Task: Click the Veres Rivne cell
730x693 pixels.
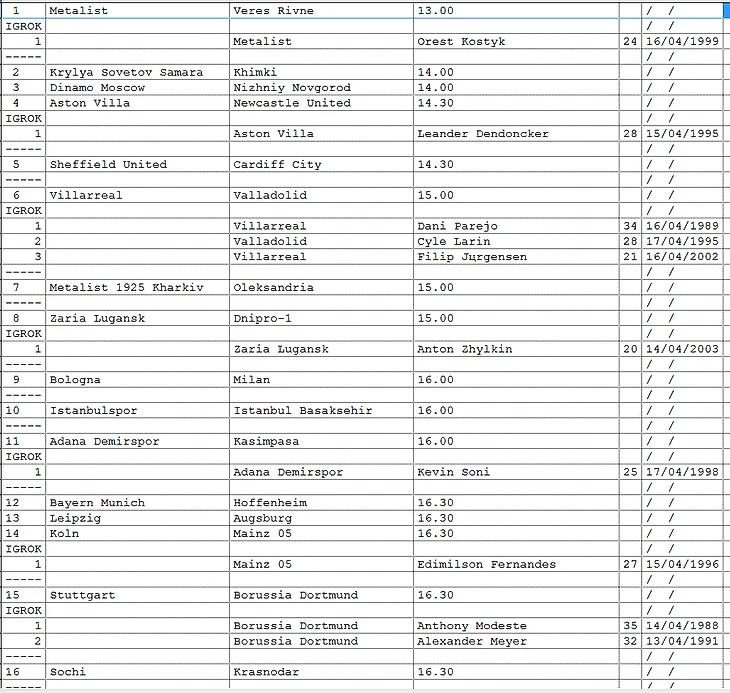Action: point(321,11)
